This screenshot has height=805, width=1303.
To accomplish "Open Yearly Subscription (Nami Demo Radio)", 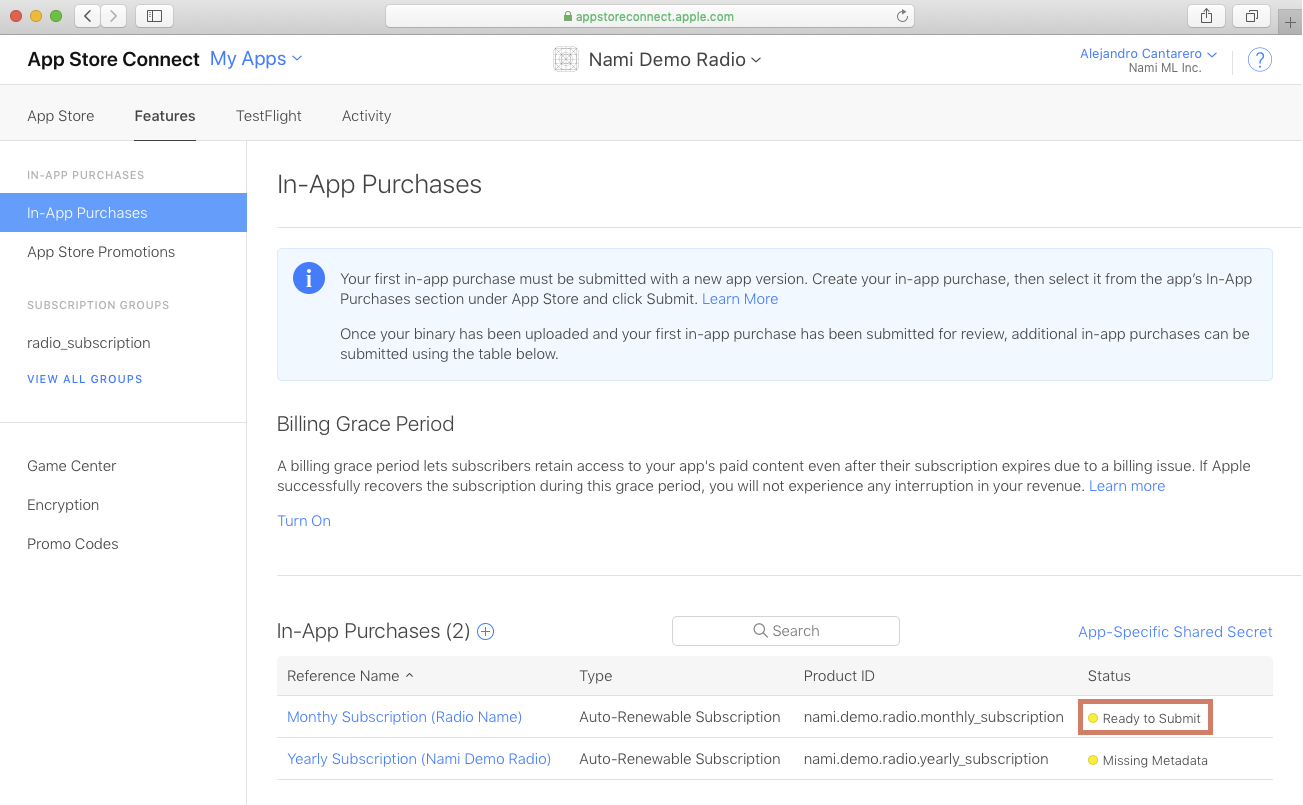I will [419, 759].
